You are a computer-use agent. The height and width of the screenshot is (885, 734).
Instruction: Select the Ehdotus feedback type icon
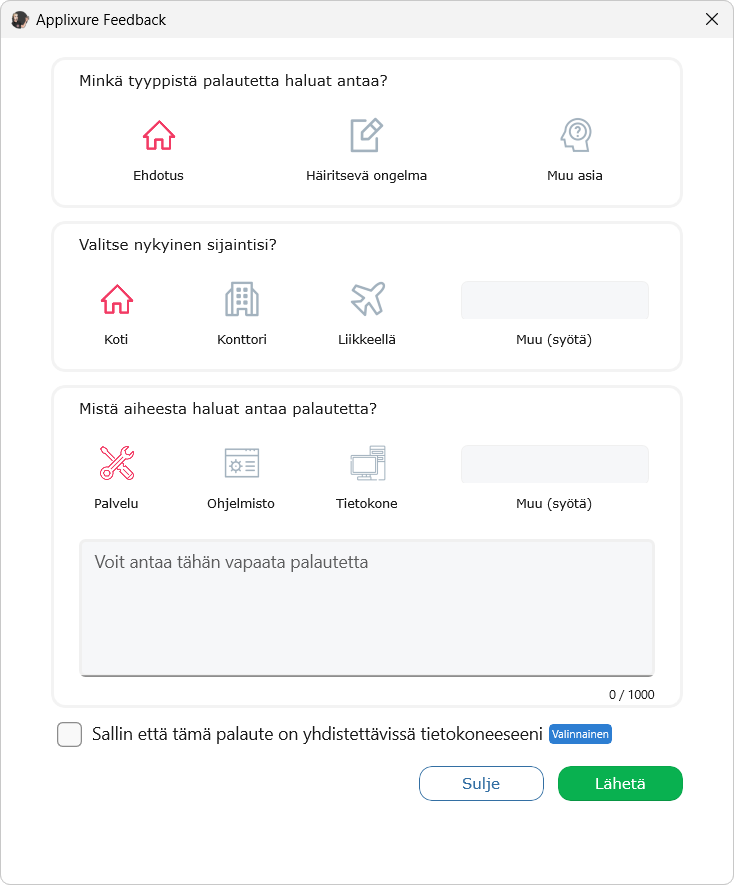coord(158,135)
